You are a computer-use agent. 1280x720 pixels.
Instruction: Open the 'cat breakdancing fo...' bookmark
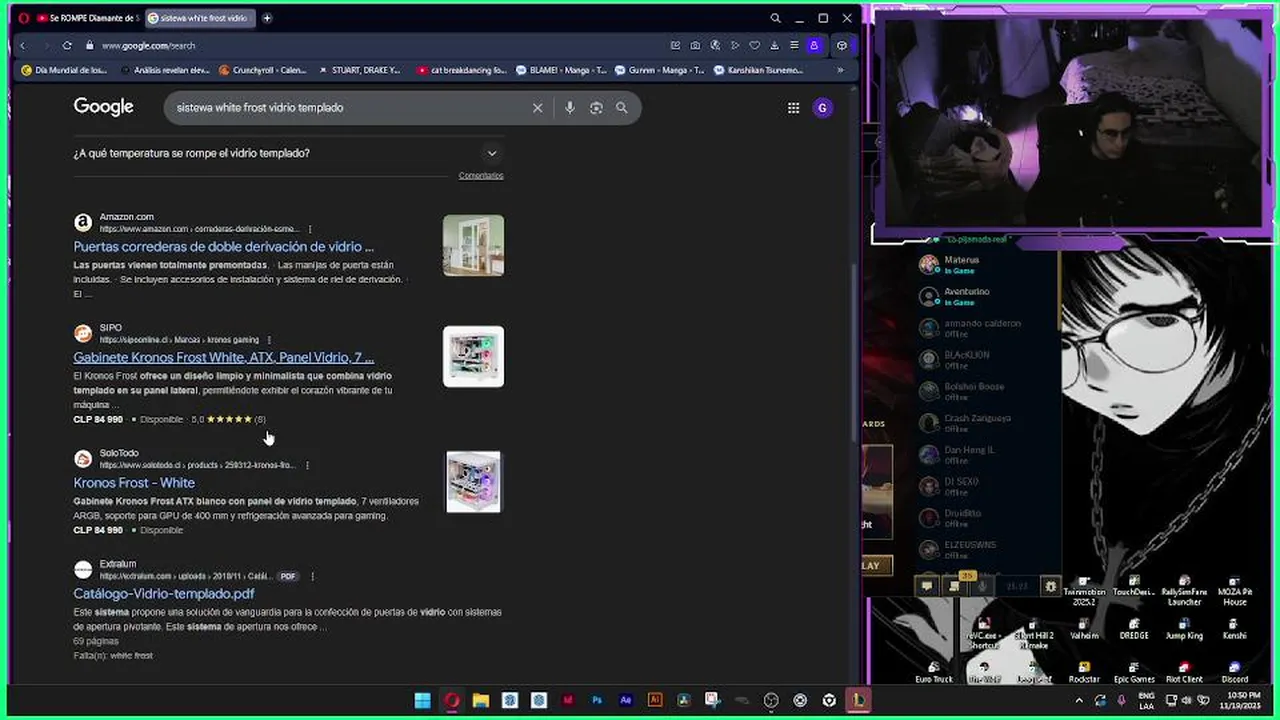pyautogui.click(x=462, y=70)
